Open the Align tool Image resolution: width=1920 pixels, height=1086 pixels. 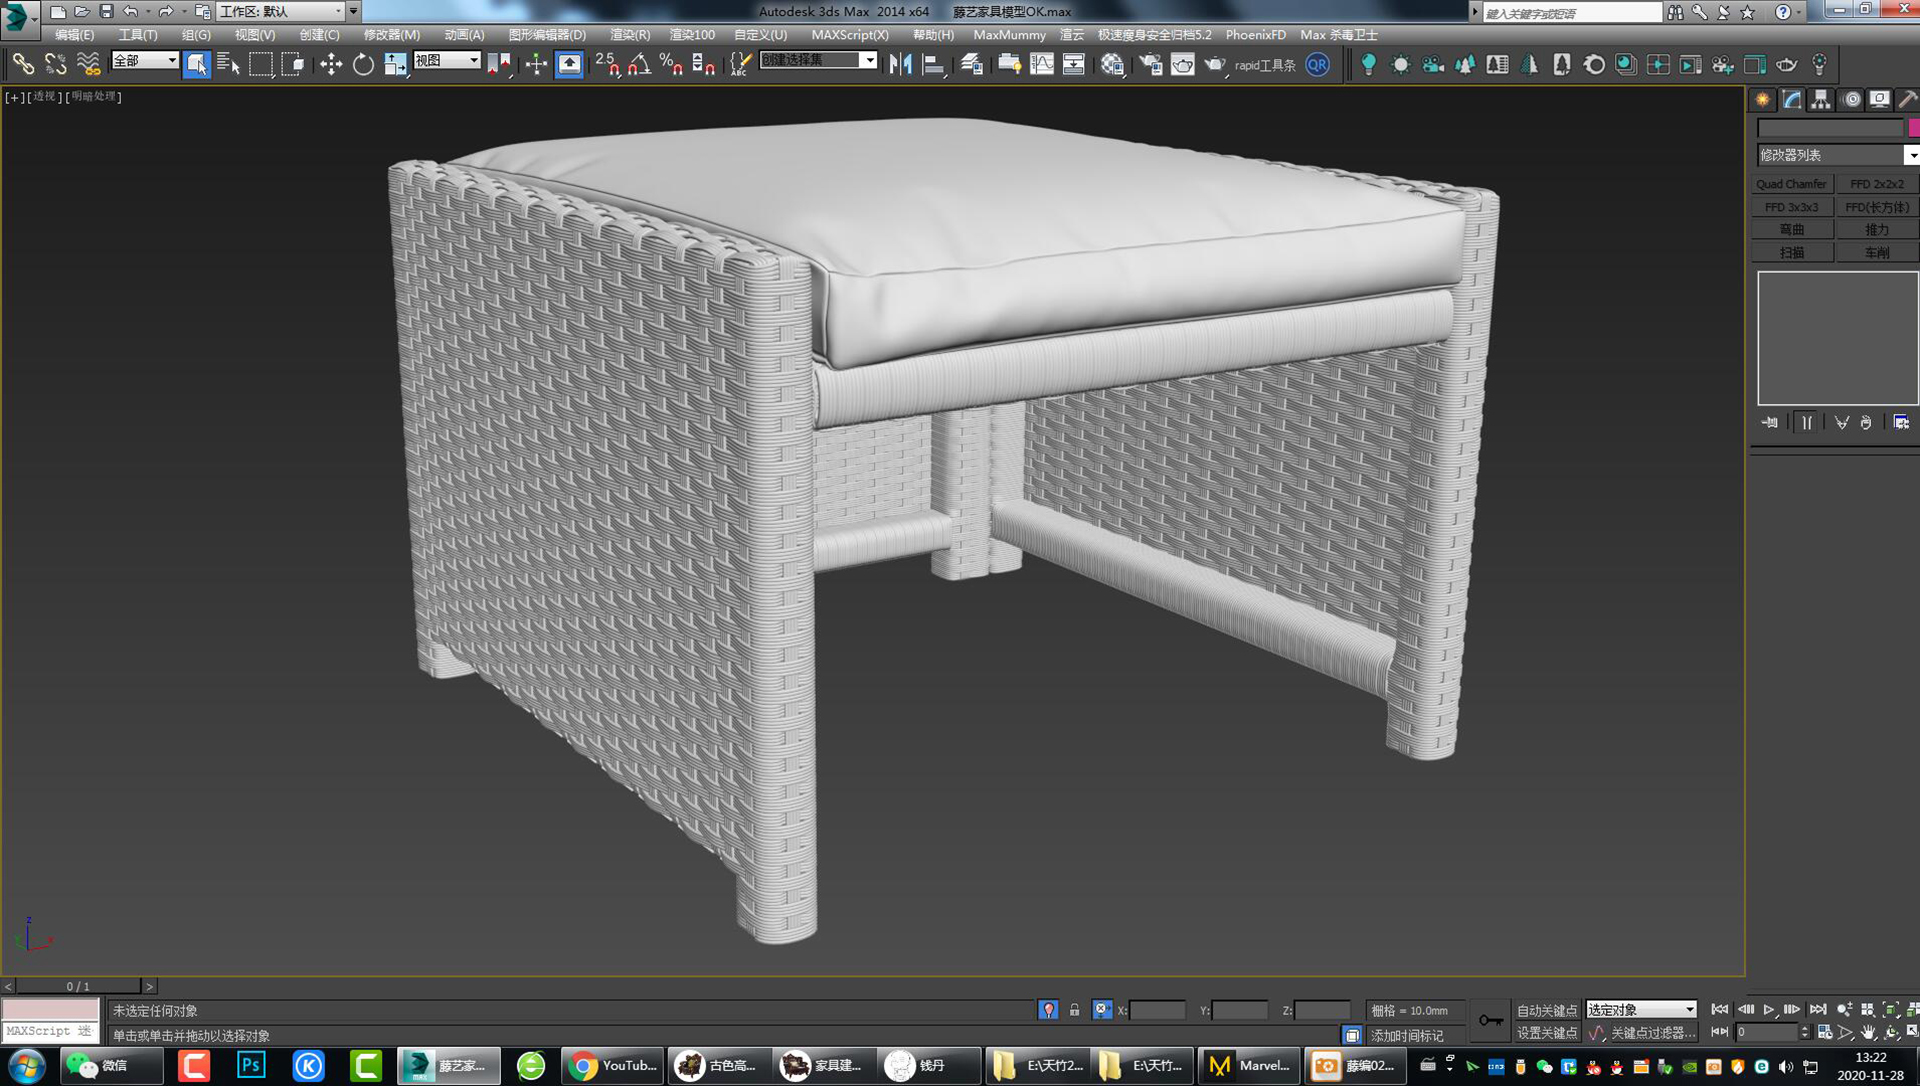932,64
